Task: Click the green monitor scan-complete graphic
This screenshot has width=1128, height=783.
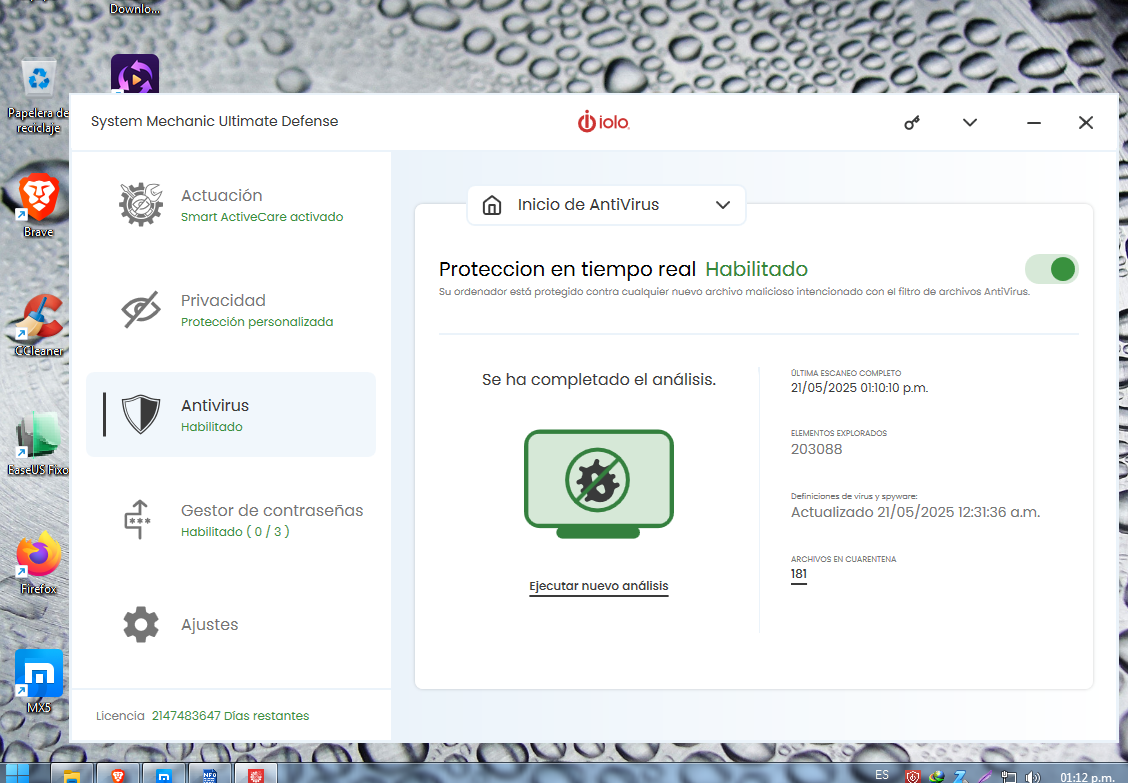Action: 599,484
